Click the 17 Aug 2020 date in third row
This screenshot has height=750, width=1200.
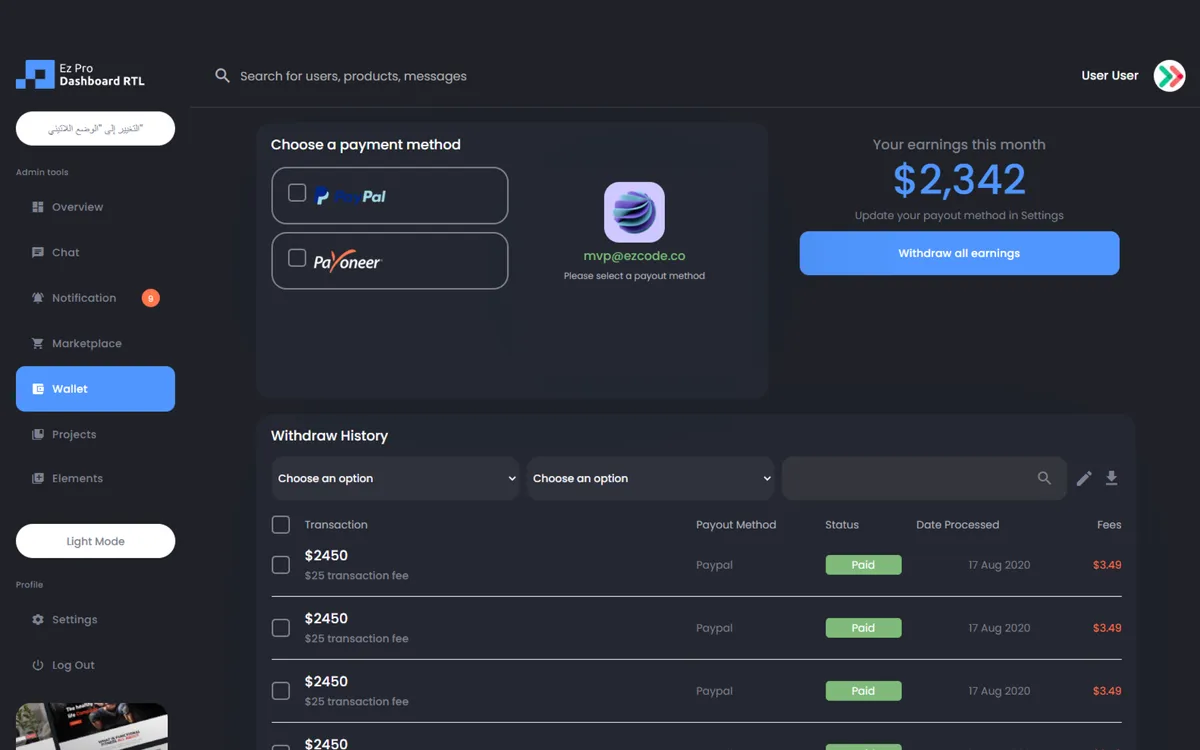999,691
